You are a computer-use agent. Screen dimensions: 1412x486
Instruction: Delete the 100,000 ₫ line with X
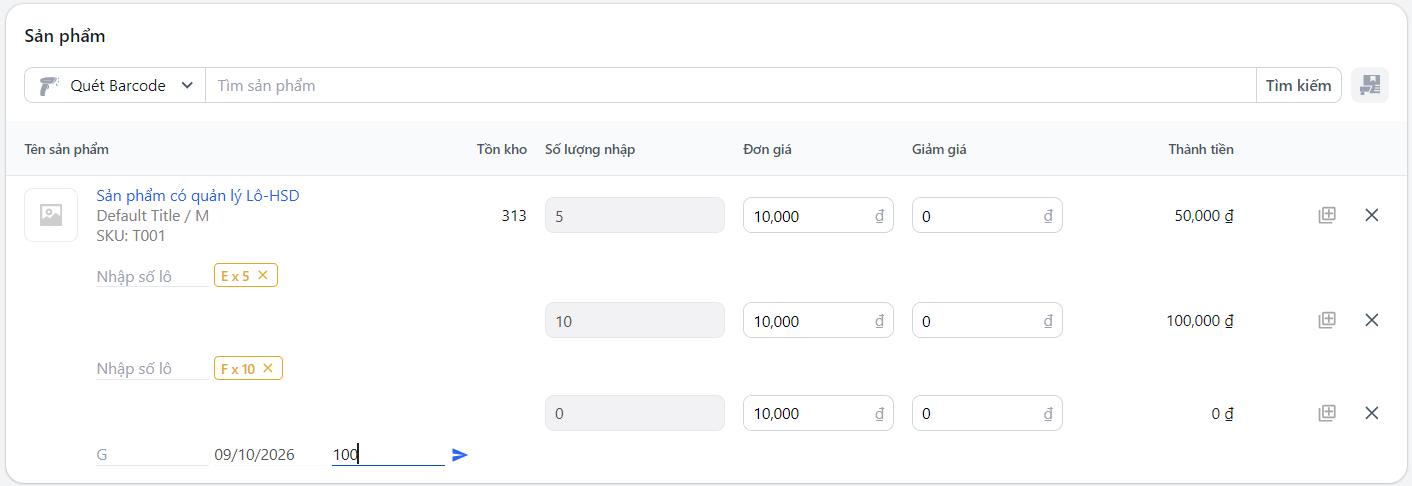(x=1372, y=320)
